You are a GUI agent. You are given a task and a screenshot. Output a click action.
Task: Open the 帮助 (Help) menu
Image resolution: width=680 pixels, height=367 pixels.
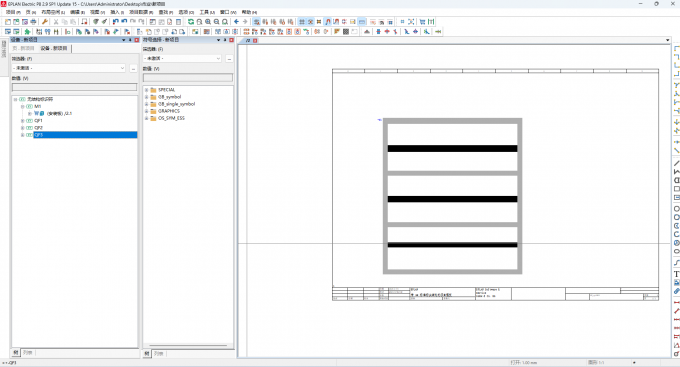249,12
